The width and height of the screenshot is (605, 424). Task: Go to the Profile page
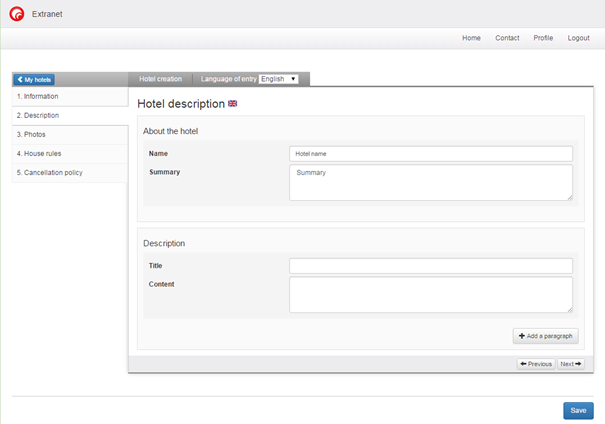click(x=543, y=38)
